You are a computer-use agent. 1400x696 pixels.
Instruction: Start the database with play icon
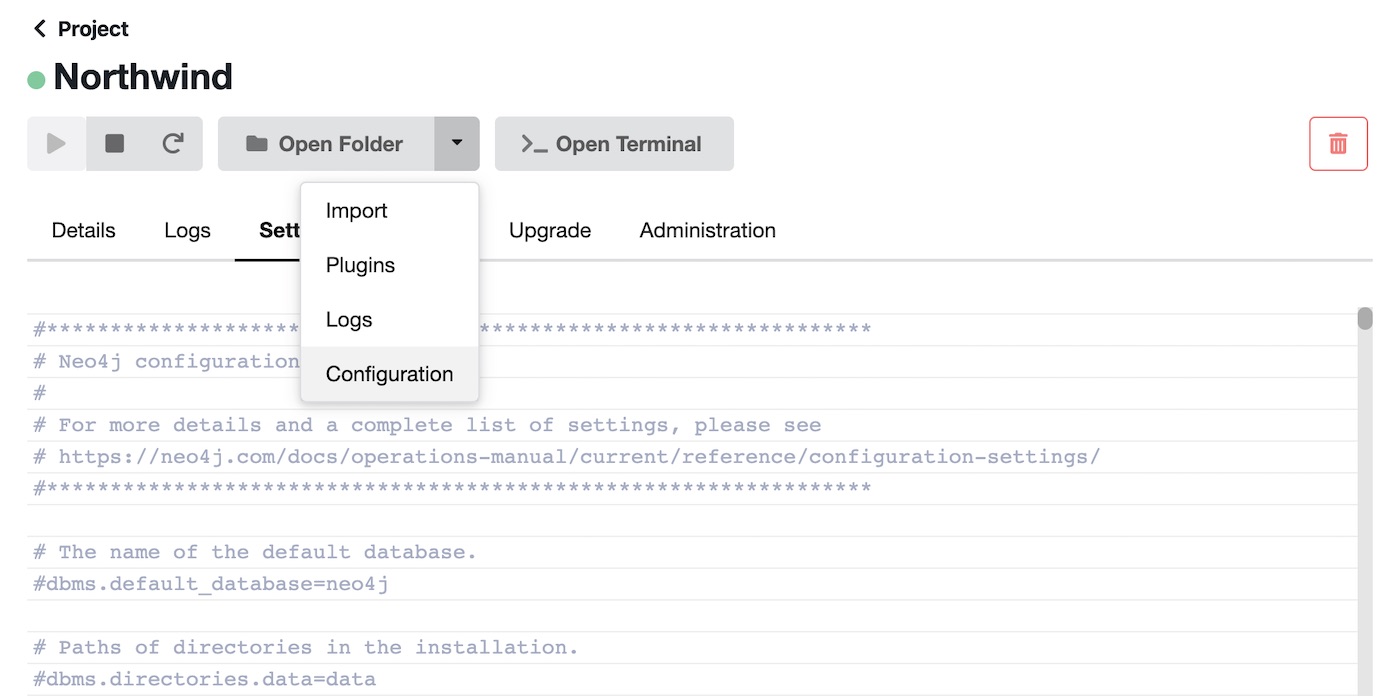[x=57, y=144]
